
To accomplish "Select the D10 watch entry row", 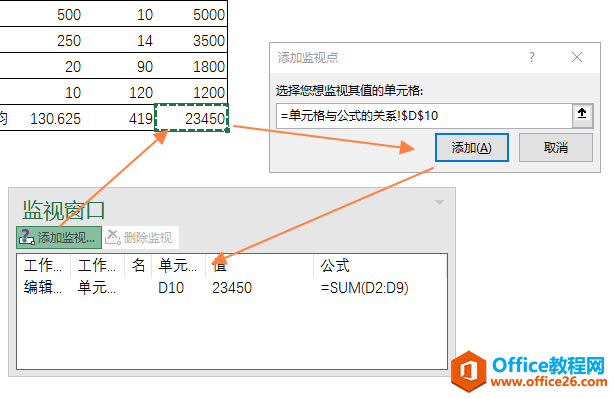I will pyautogui.click(x=232, y=288).
